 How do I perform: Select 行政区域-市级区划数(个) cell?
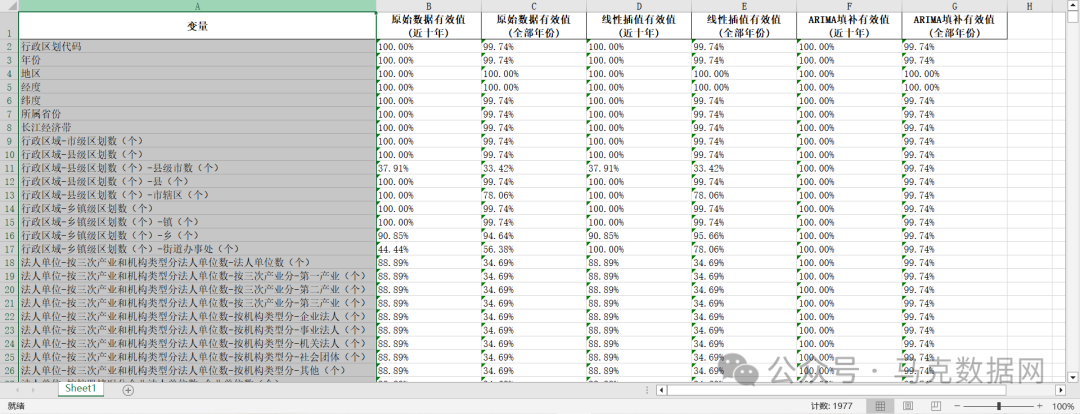(198, 141)
